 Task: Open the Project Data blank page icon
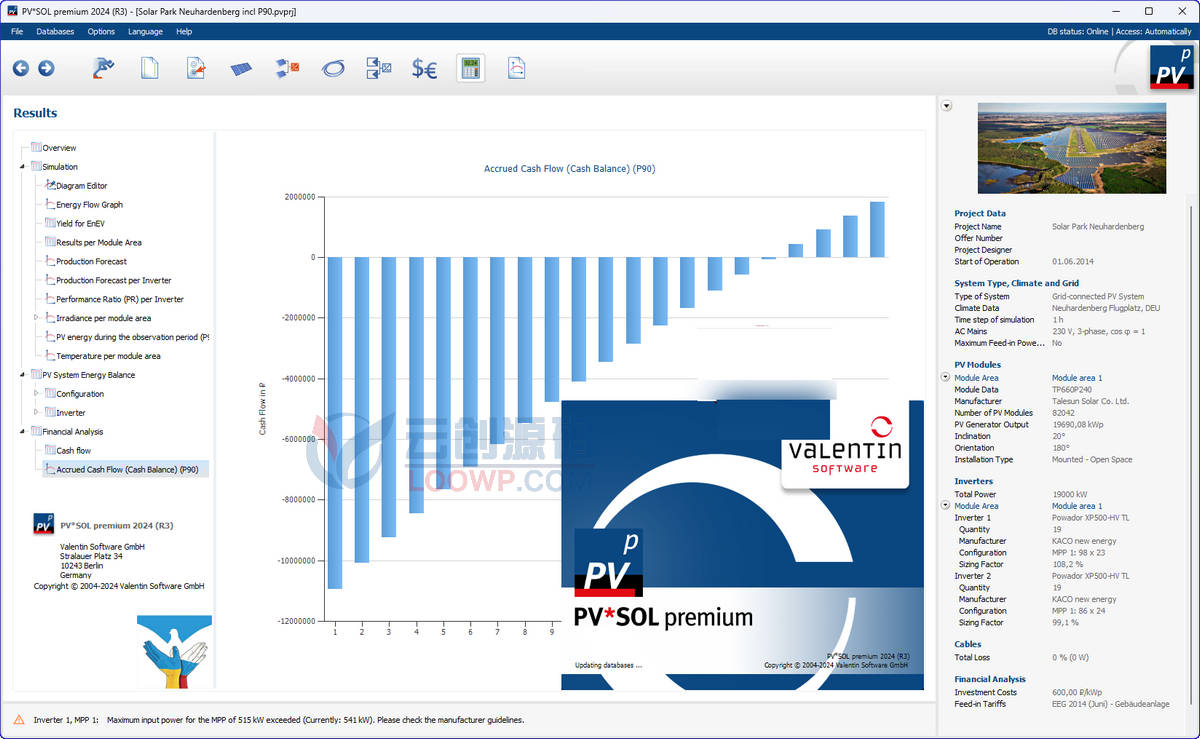coord(150,68)
